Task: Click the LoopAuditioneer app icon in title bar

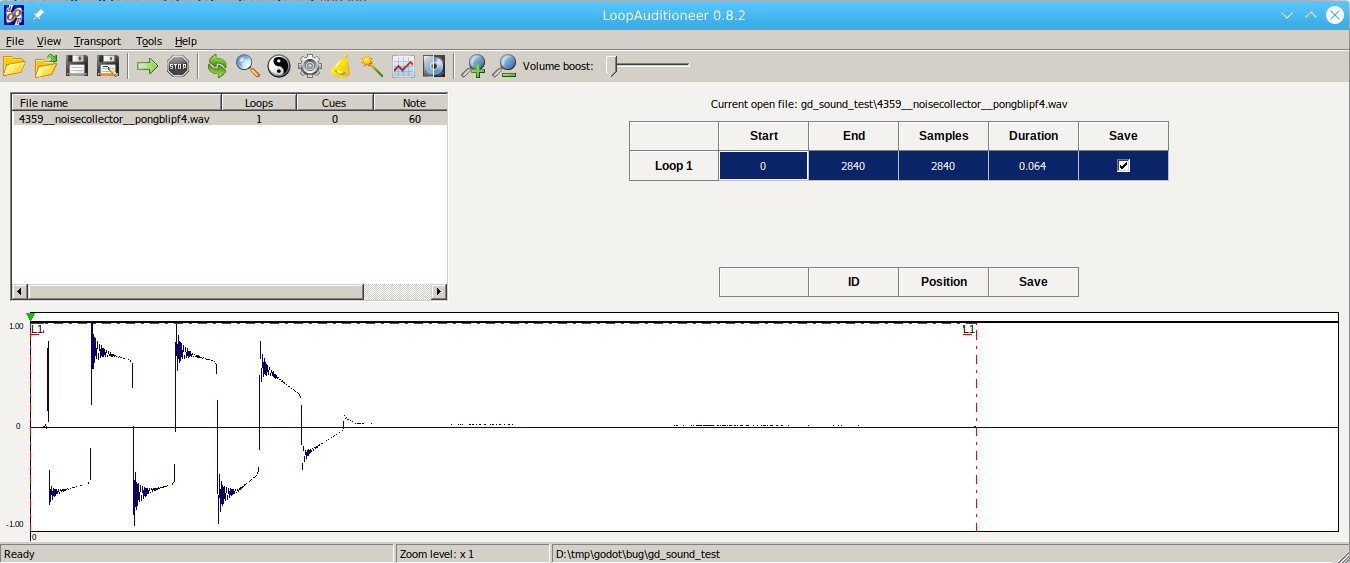Action: point(14,15)
